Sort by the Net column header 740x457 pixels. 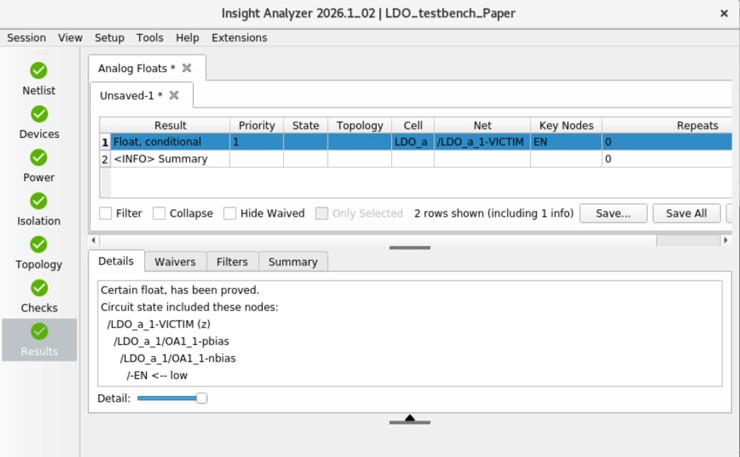pos(482,126)
